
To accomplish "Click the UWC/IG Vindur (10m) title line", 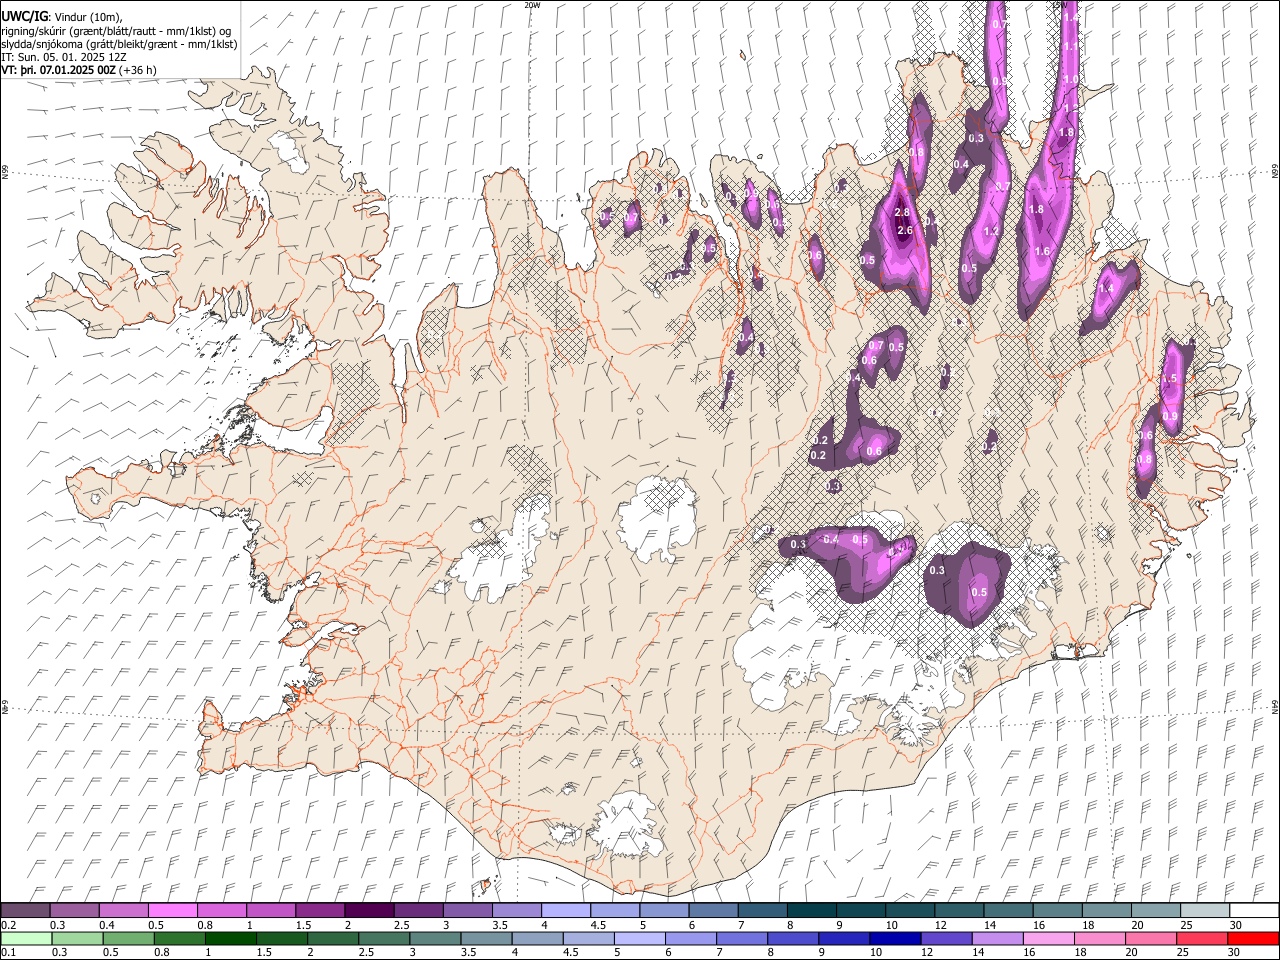I will 62,16.
